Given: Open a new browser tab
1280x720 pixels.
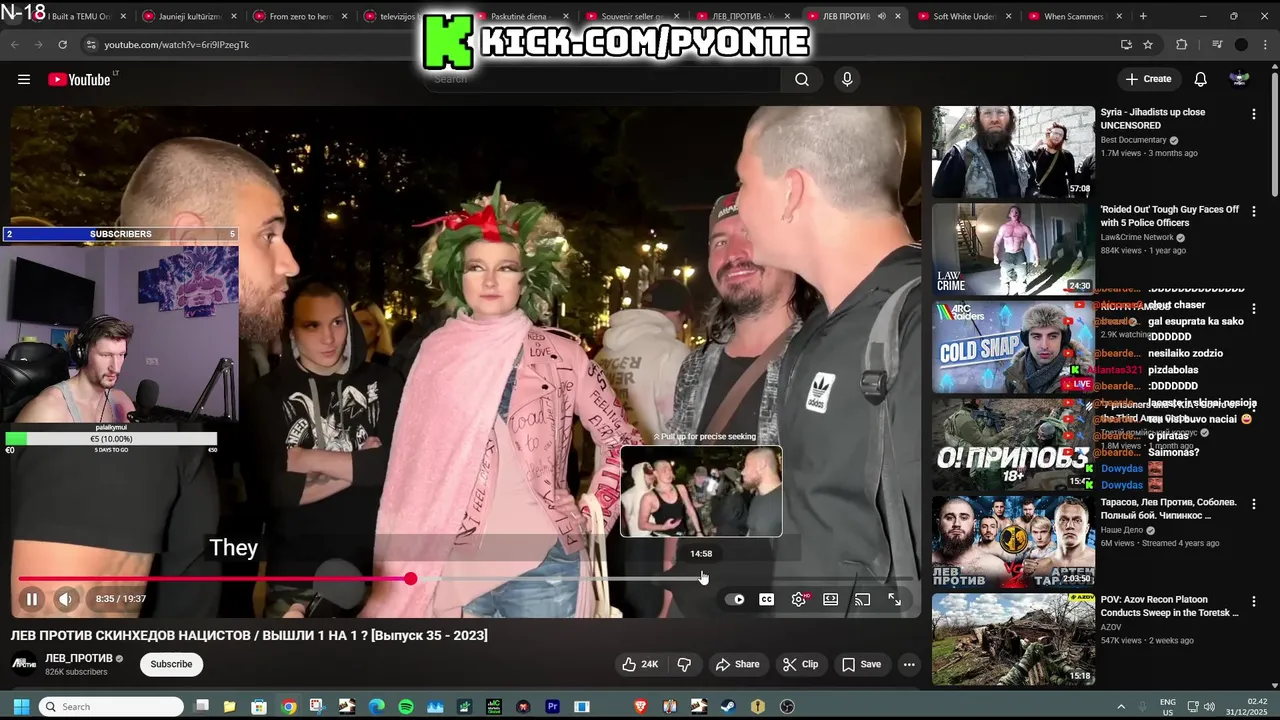Looking at the screenshot, I should pyautogui.click(x=1143, y=16).
